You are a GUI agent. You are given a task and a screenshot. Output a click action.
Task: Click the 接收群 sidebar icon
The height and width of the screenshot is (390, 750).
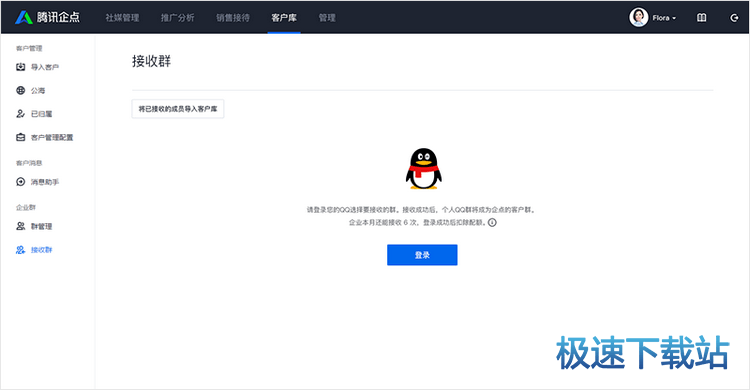pos(21,250)
